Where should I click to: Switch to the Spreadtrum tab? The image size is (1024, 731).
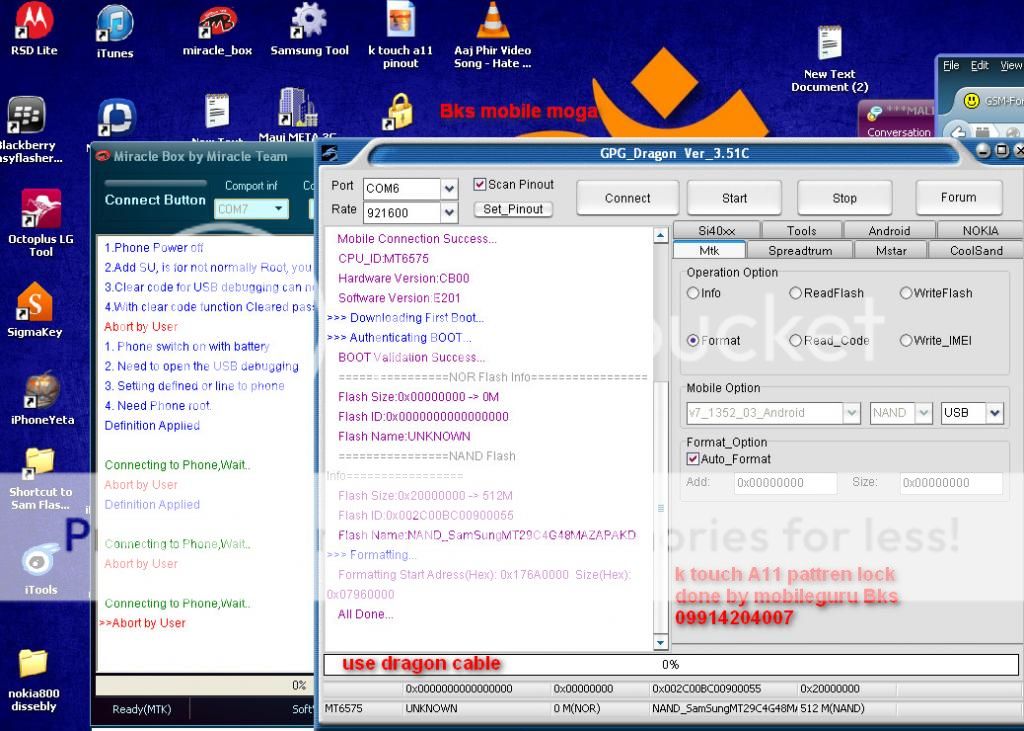tap(800, 250)
